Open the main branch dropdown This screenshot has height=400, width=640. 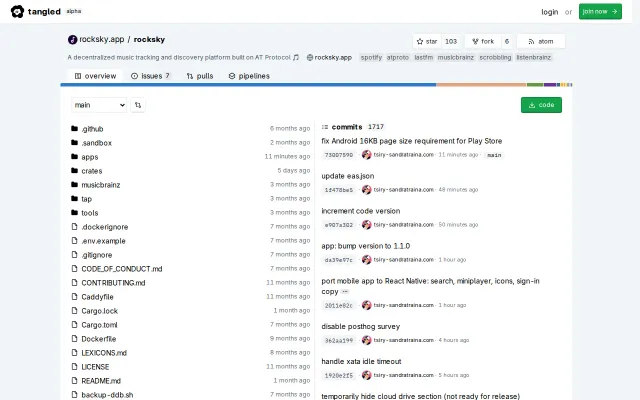[99, 105]
